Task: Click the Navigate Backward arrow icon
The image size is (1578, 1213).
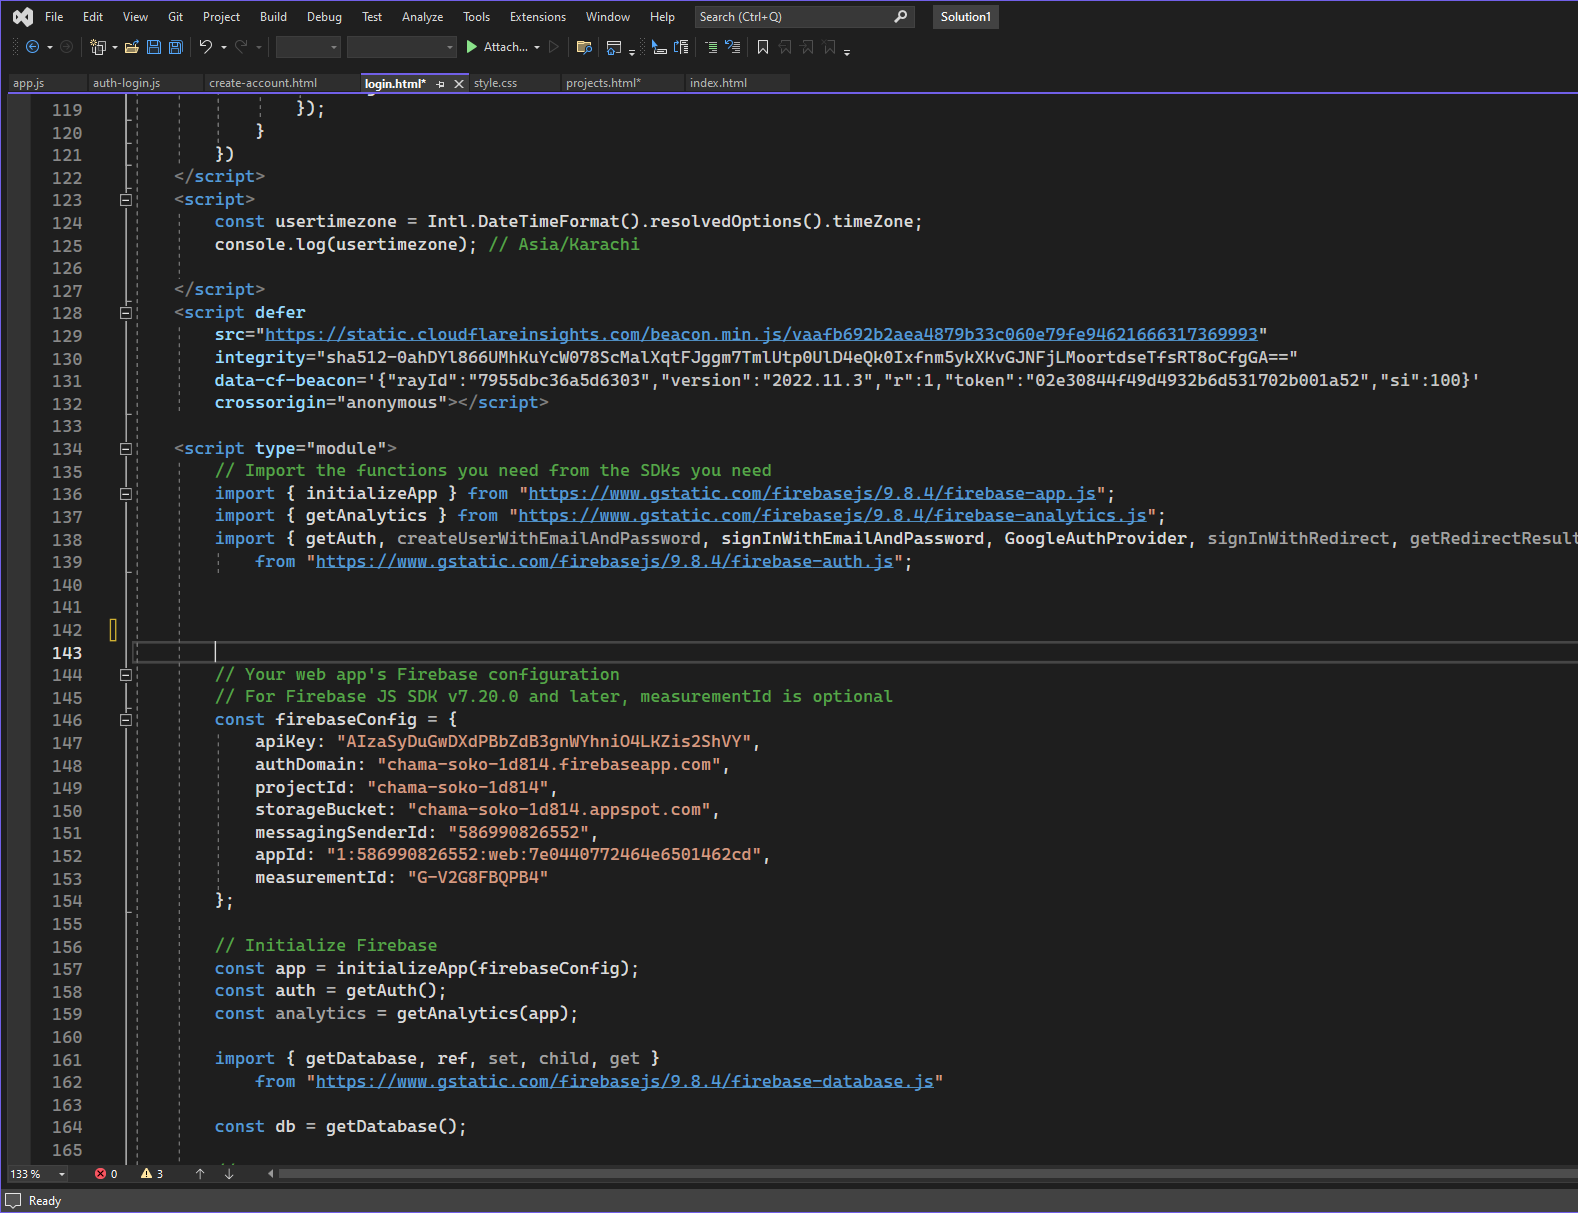Action: pyautogui.click(x=32, y=47)
